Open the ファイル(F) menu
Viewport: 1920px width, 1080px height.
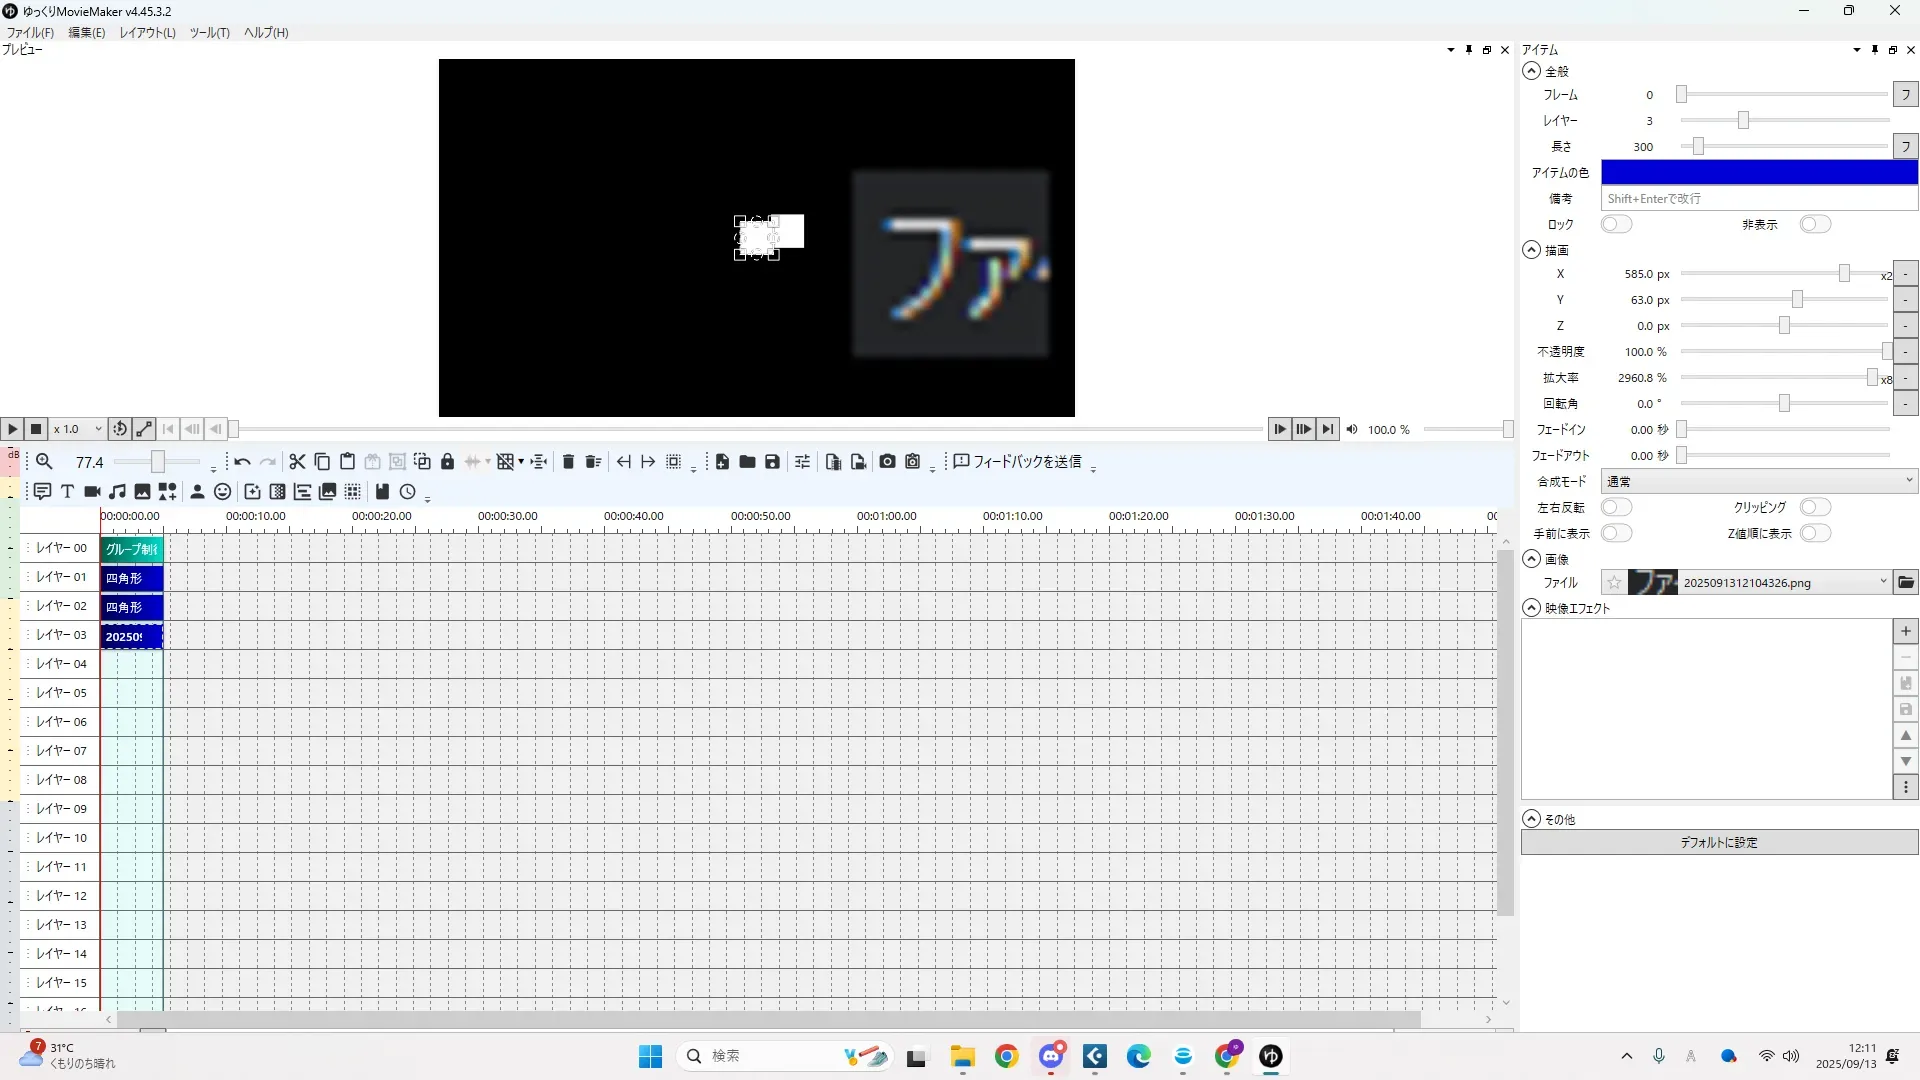coord(30,32)
